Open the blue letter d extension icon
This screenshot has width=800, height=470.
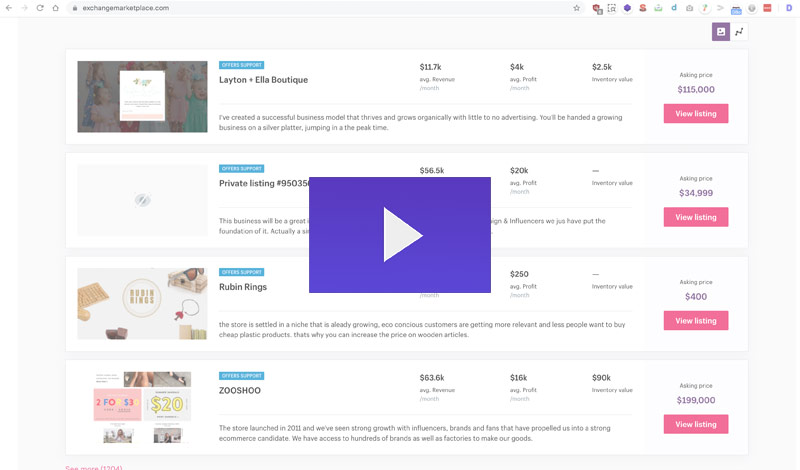tap(674, 8)
